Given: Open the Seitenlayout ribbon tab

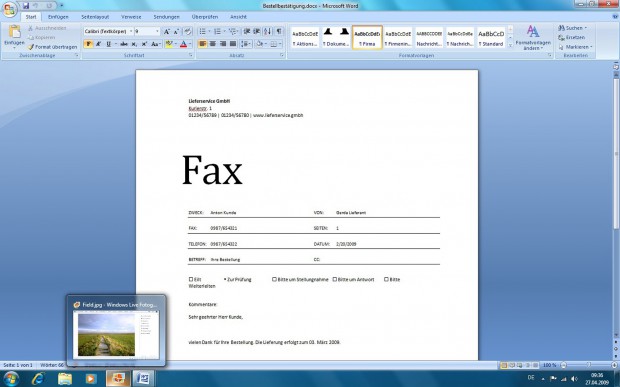Looking at the screenshot, I should pyautogui.click(x=95, y=17).
